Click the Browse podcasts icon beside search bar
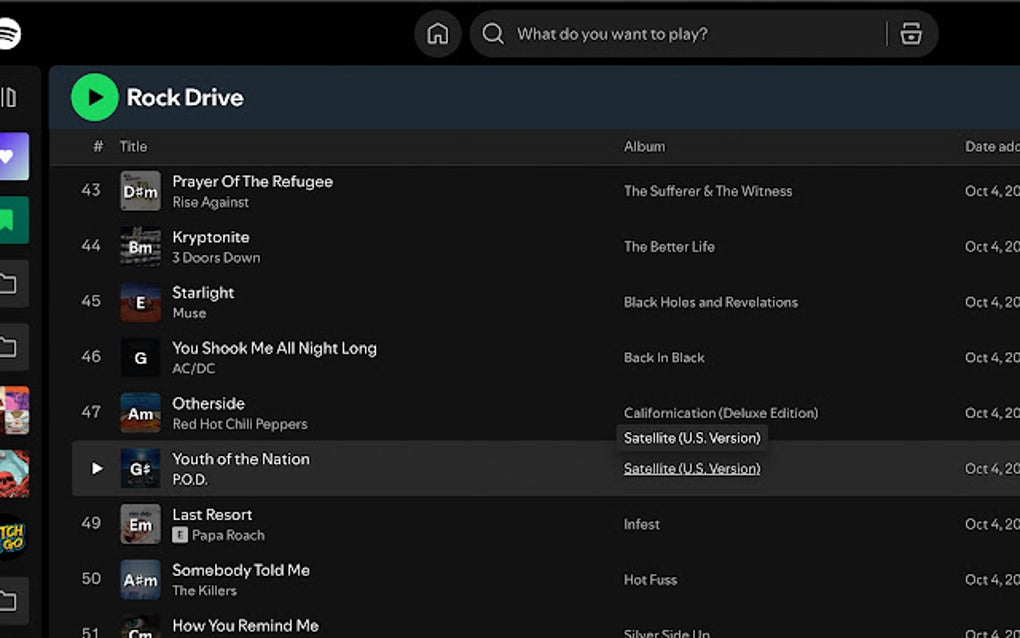This screenshot has height=638, width=1020. (910, 33)
